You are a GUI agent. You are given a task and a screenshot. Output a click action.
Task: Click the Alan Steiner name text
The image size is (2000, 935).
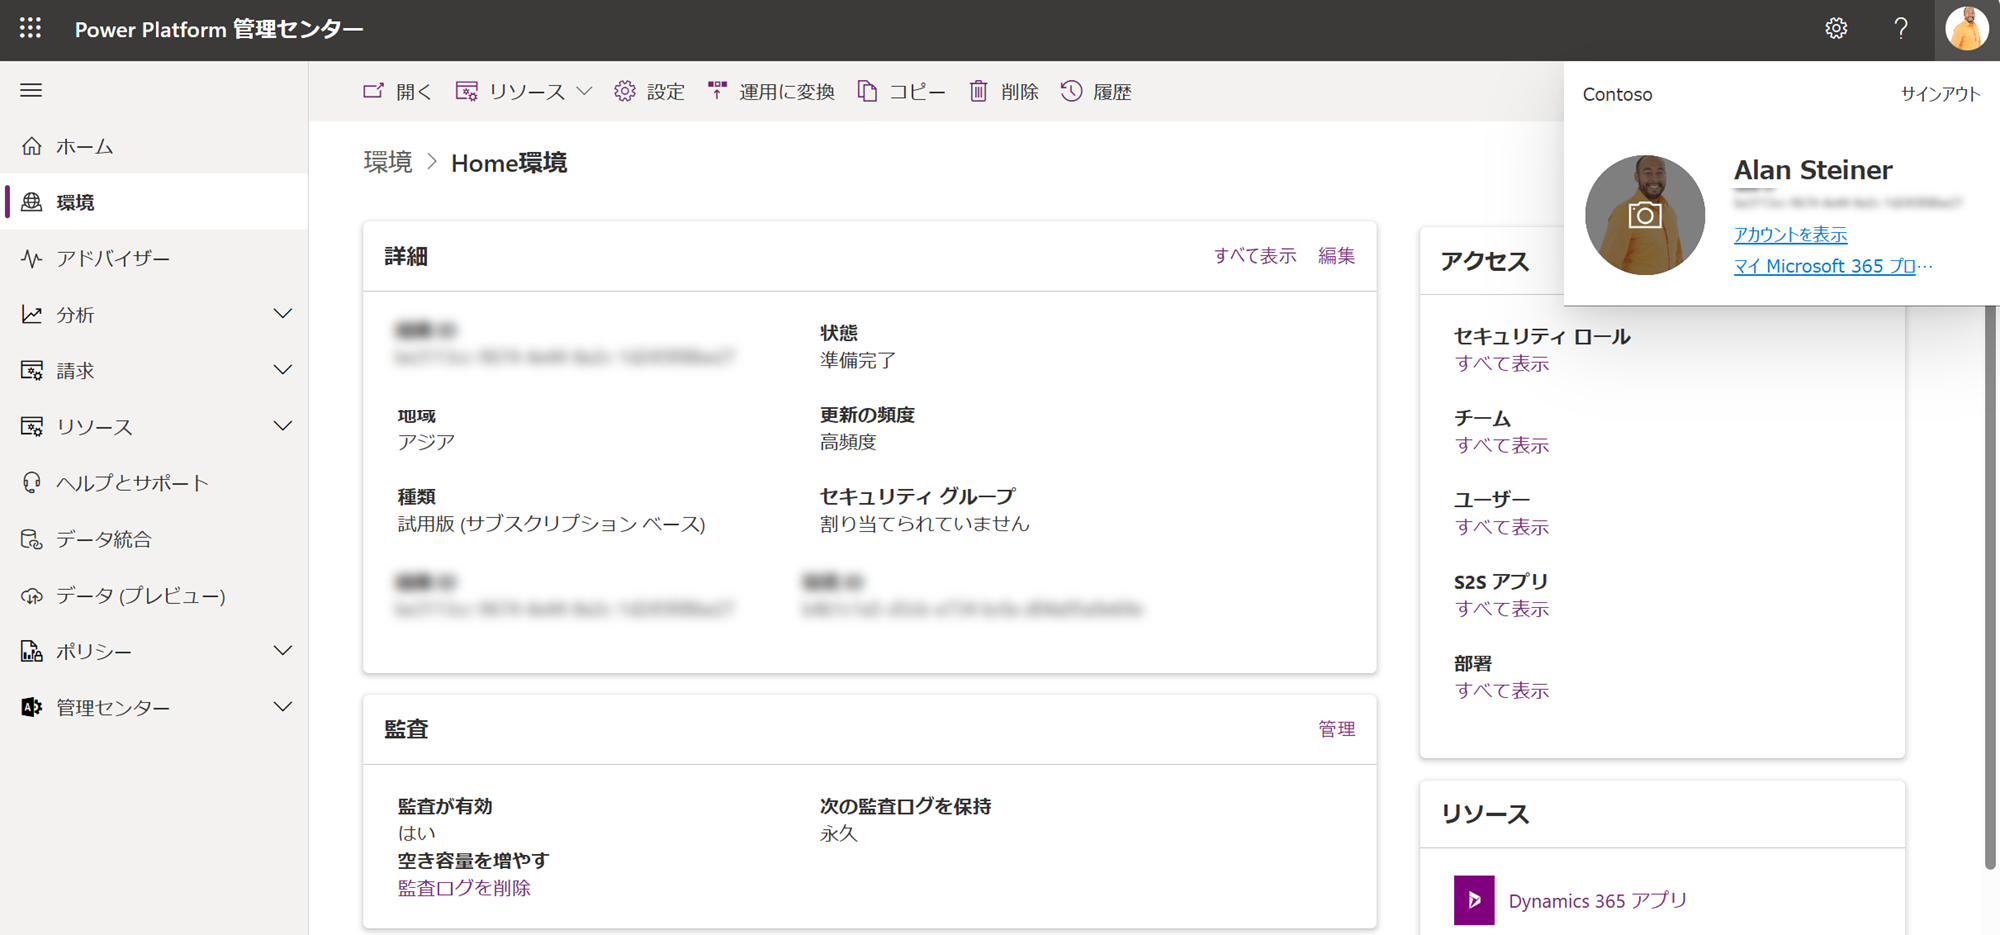point(1813,170)
